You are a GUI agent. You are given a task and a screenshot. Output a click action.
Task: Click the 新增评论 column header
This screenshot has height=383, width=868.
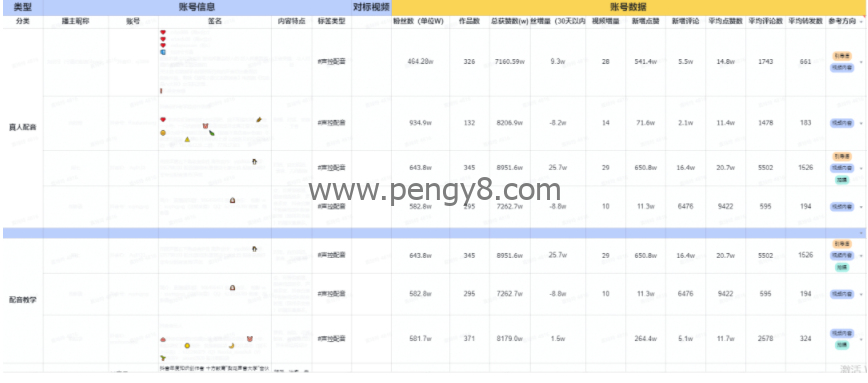coord(685,22)
